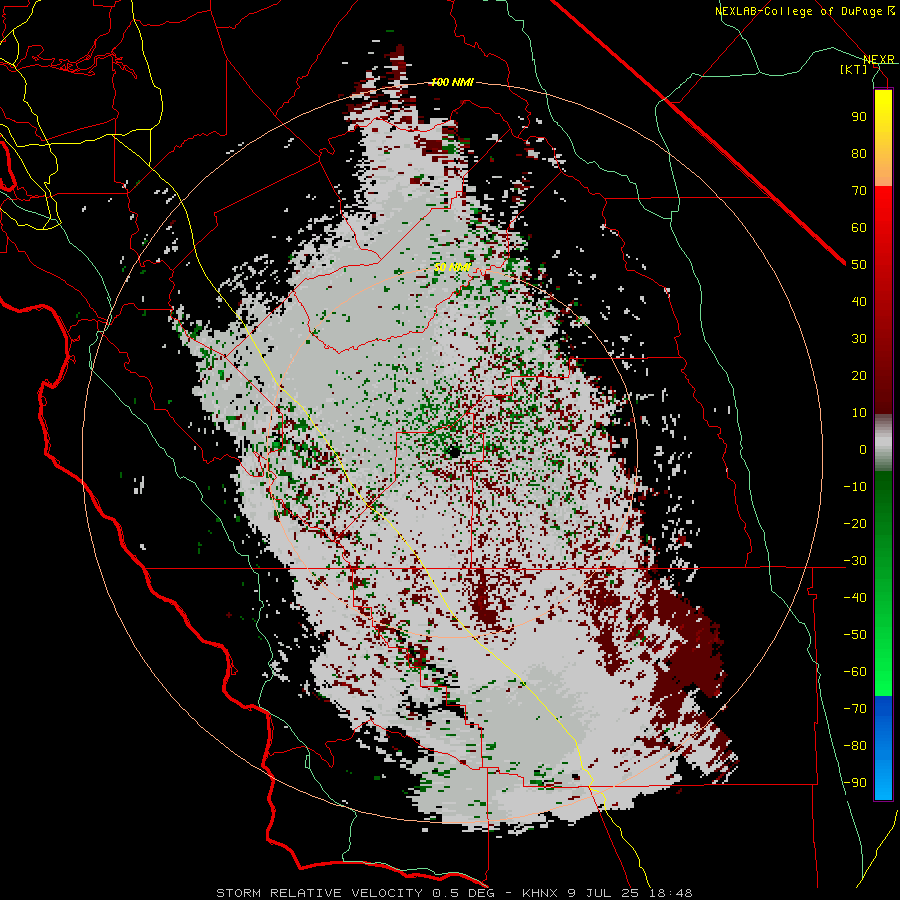The image size is (900, 900).
Task: Click the -50 value on velocity scale
Action: pyautogui.click(x=855, y=635)
